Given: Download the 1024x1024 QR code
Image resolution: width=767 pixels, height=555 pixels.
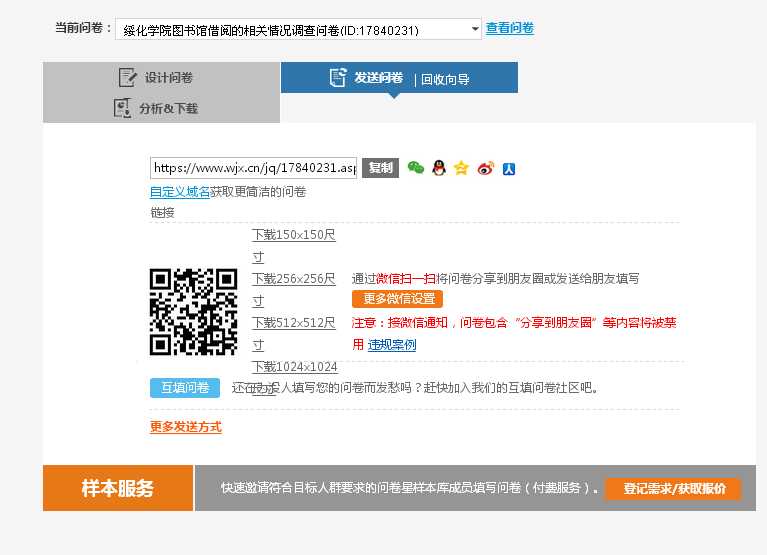Looking at the screenshot, I should pyautogui.click(x=294, y=367).
